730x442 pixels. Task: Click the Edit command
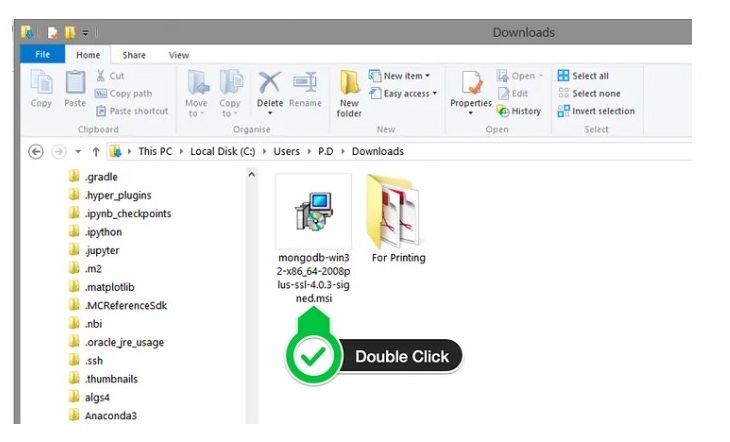pos(513,93)
